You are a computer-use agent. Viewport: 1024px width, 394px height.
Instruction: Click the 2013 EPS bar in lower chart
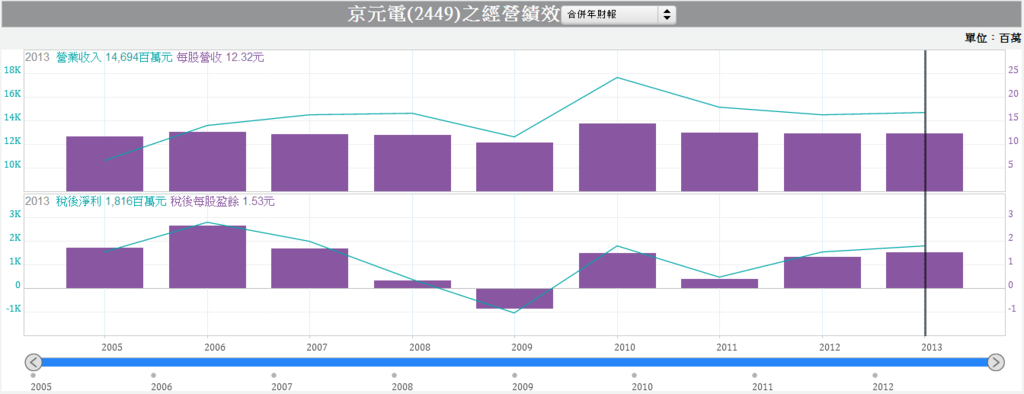tap(925, 270)
